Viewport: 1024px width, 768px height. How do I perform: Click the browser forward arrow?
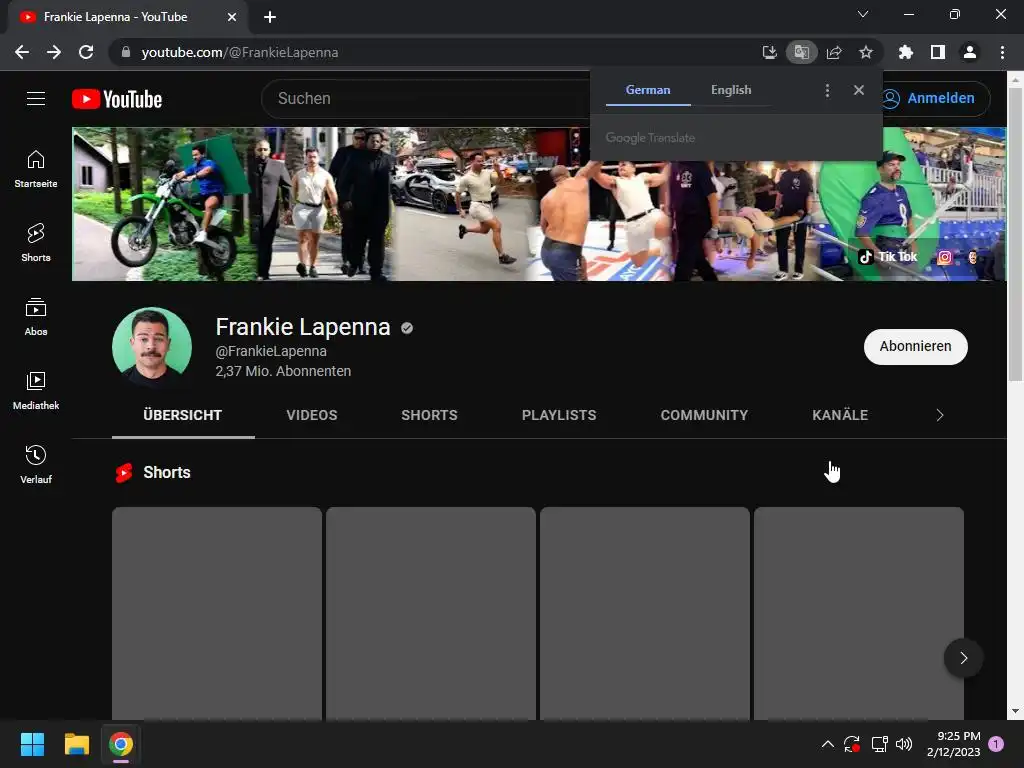click(x=54, y=52)
